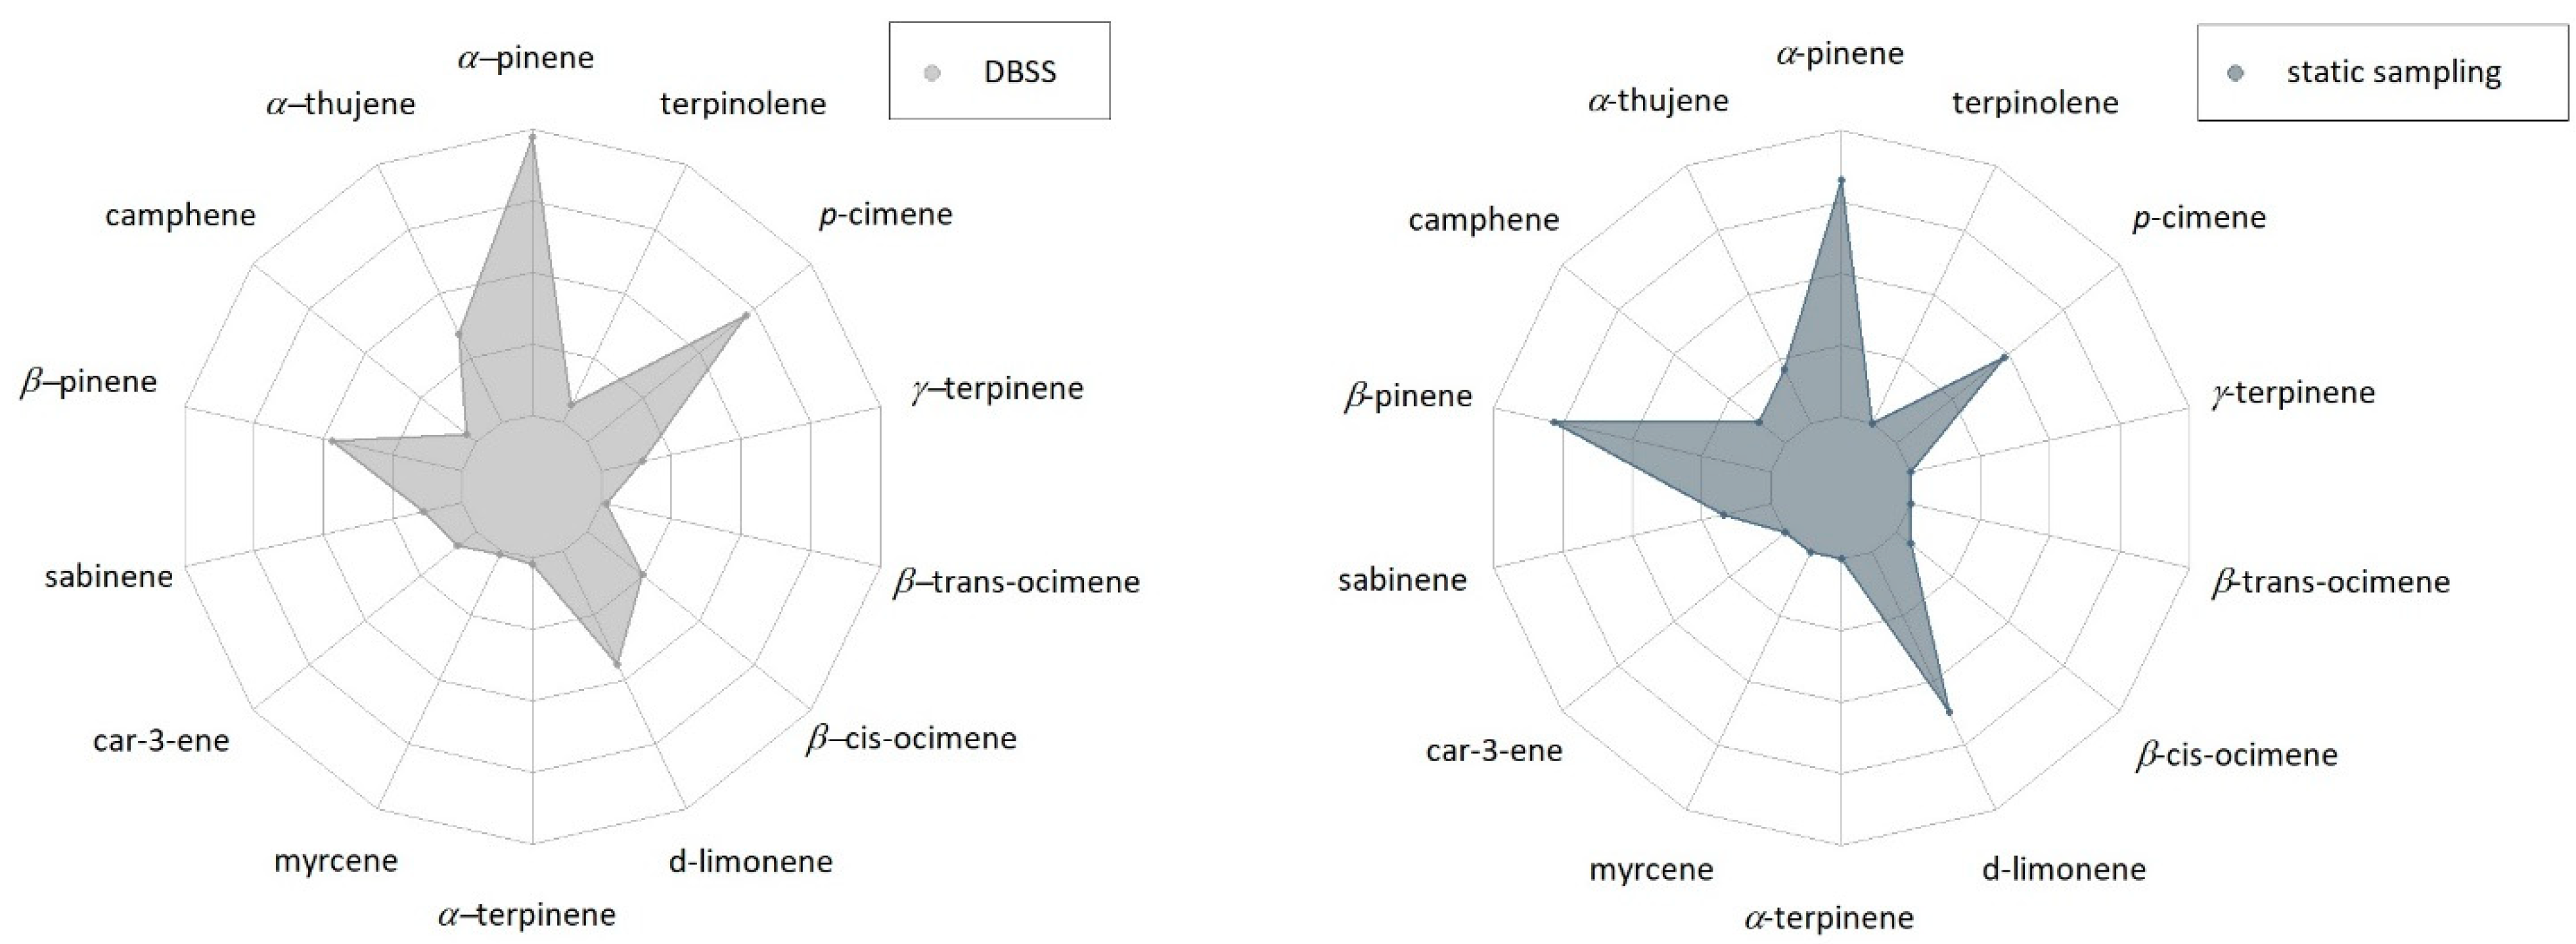This screenshot has width=2576, height=944.
Task: Select the myrcene label on DBSS chart
Action: pos(336,861)
